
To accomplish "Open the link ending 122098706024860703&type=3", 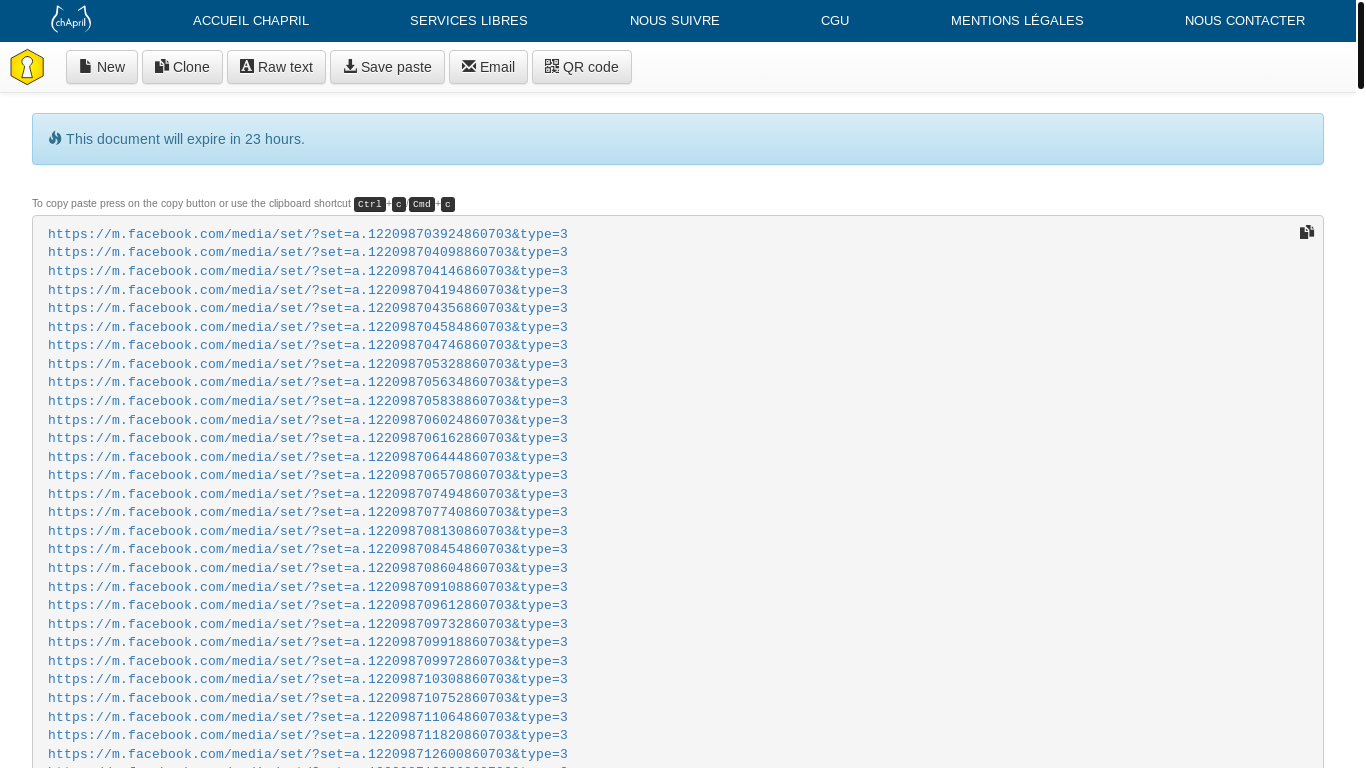I will point(308,420).
